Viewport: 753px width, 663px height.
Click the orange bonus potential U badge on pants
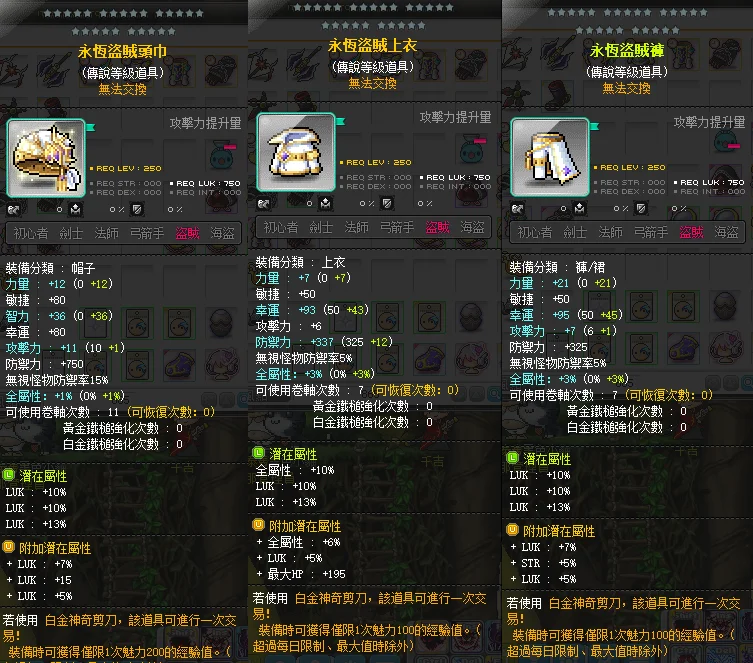point(512,530)
